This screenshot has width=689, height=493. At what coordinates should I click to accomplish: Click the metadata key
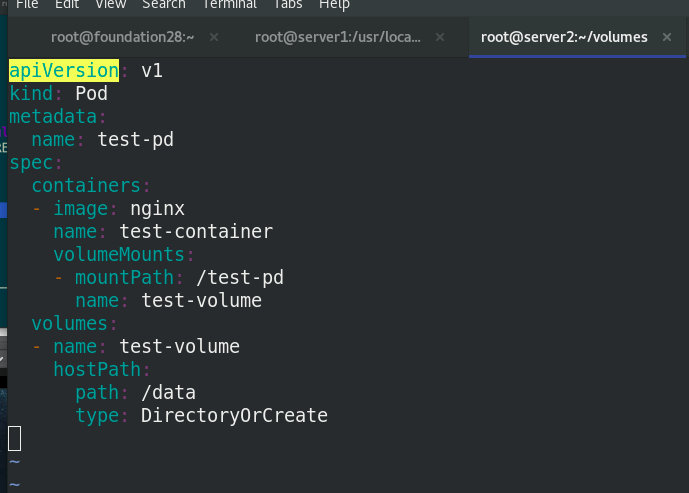(53, 117)
